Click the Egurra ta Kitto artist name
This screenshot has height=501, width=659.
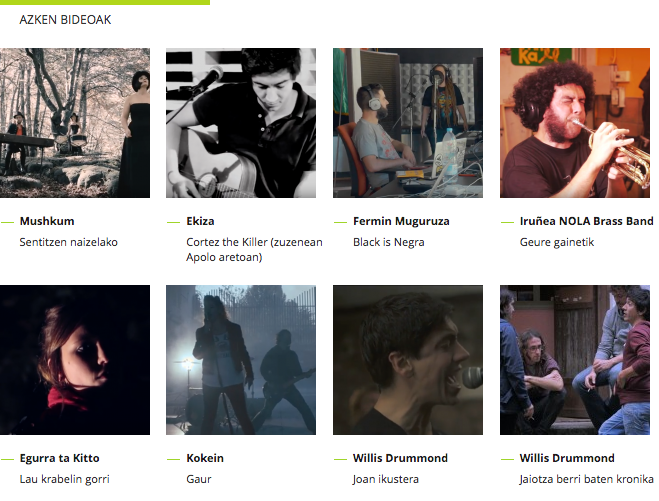pos(59,458)
